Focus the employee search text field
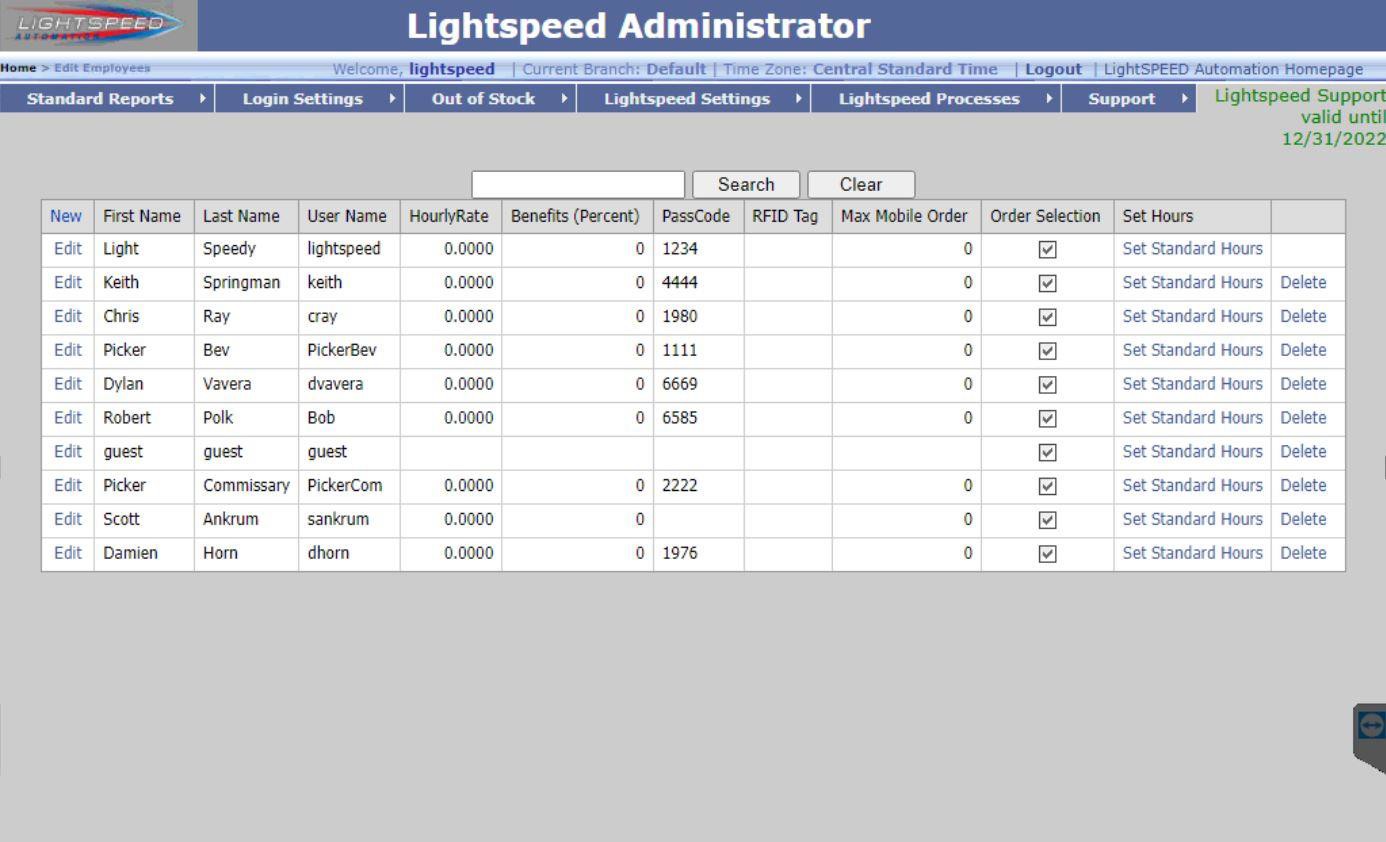The image size is (1386, 842). 578,185
